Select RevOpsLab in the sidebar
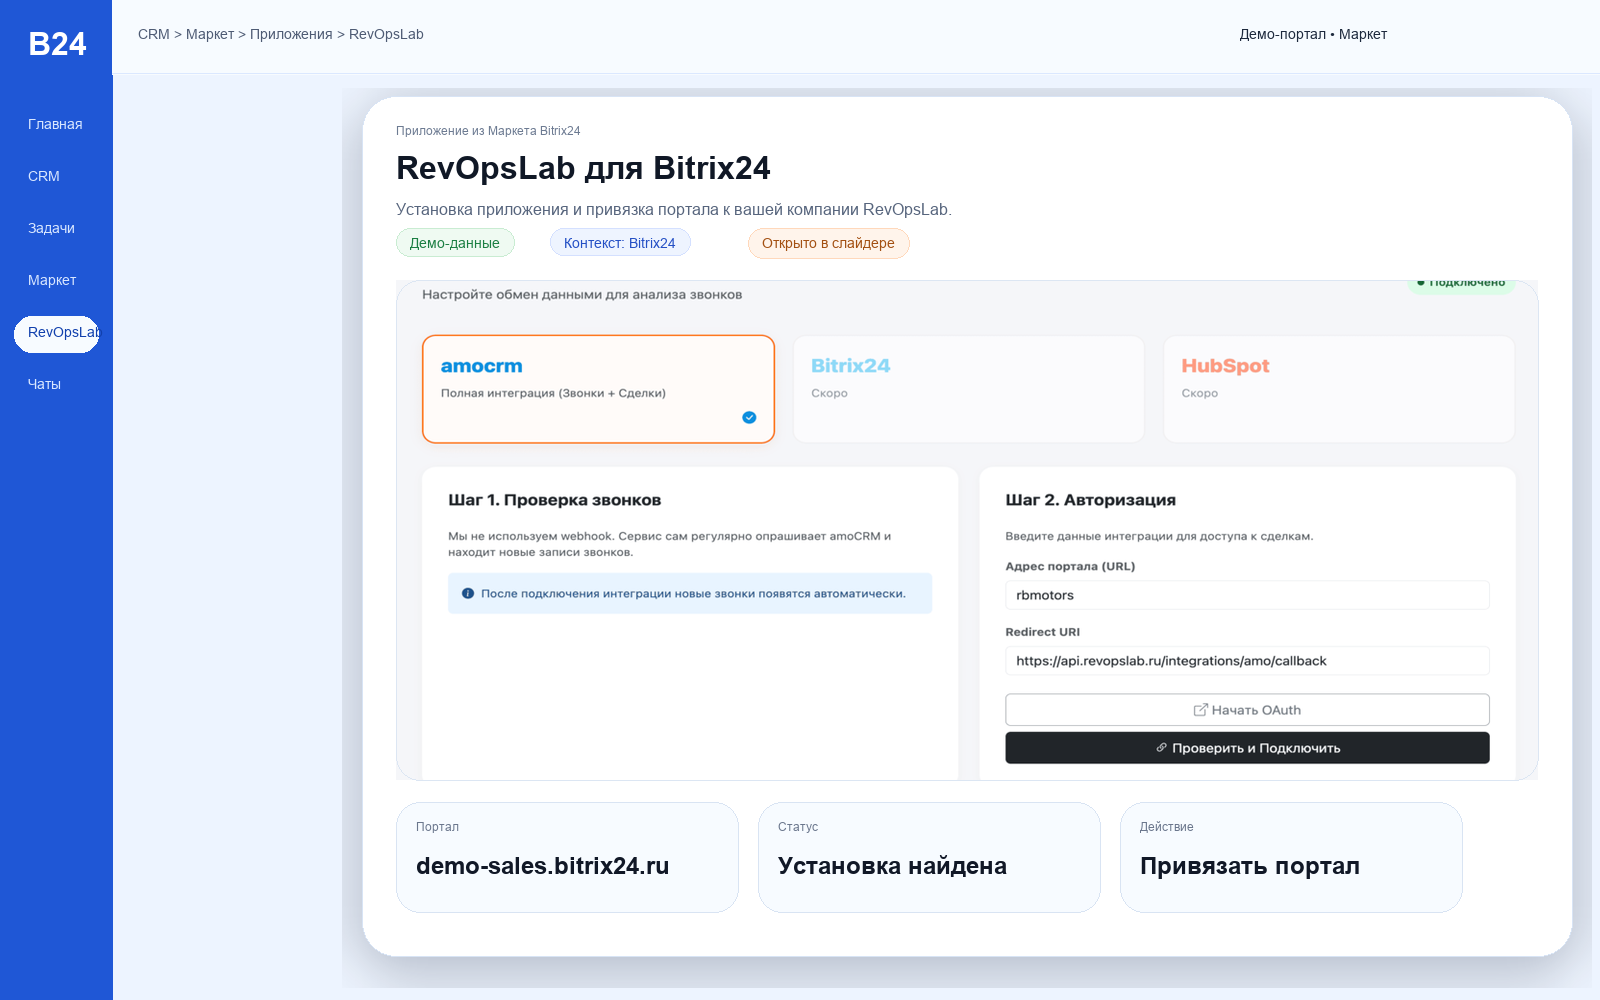 [56, 332]
